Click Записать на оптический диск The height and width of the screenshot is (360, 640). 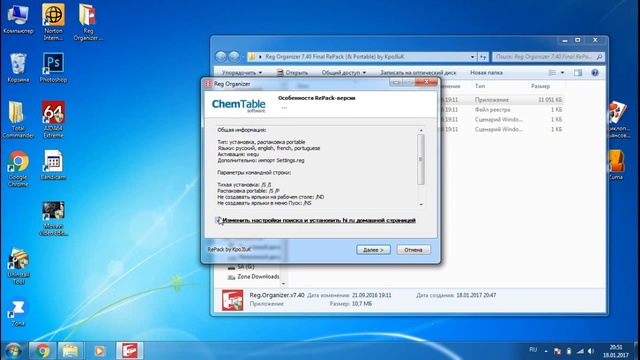click(x=418, y=73)
